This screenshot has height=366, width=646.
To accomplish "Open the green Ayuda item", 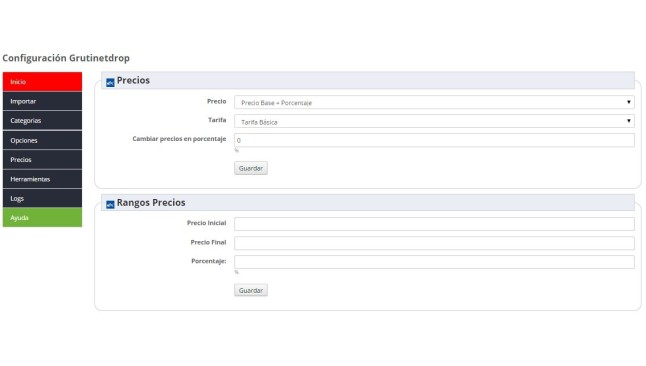I will click(x=42, y=218).
